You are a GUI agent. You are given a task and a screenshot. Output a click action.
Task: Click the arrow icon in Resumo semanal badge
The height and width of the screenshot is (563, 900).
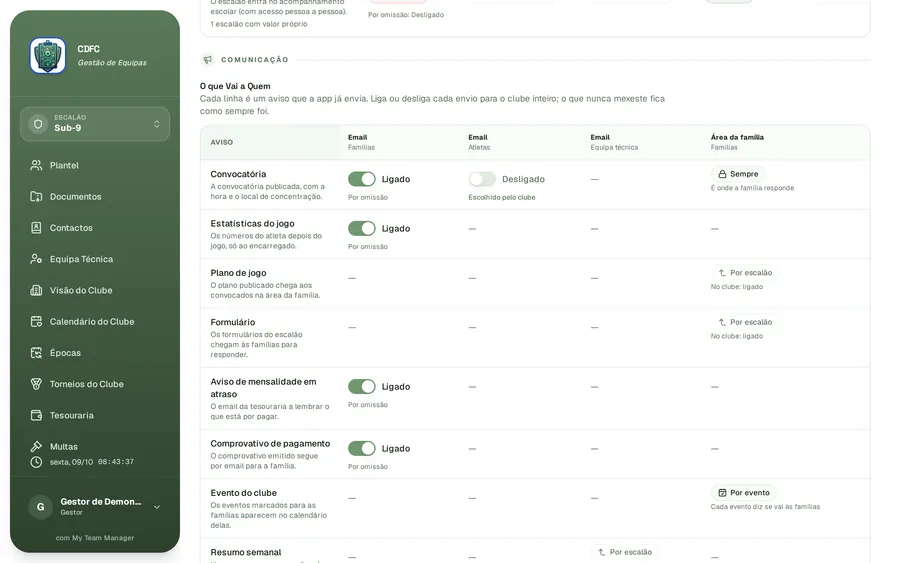[602, 552]
